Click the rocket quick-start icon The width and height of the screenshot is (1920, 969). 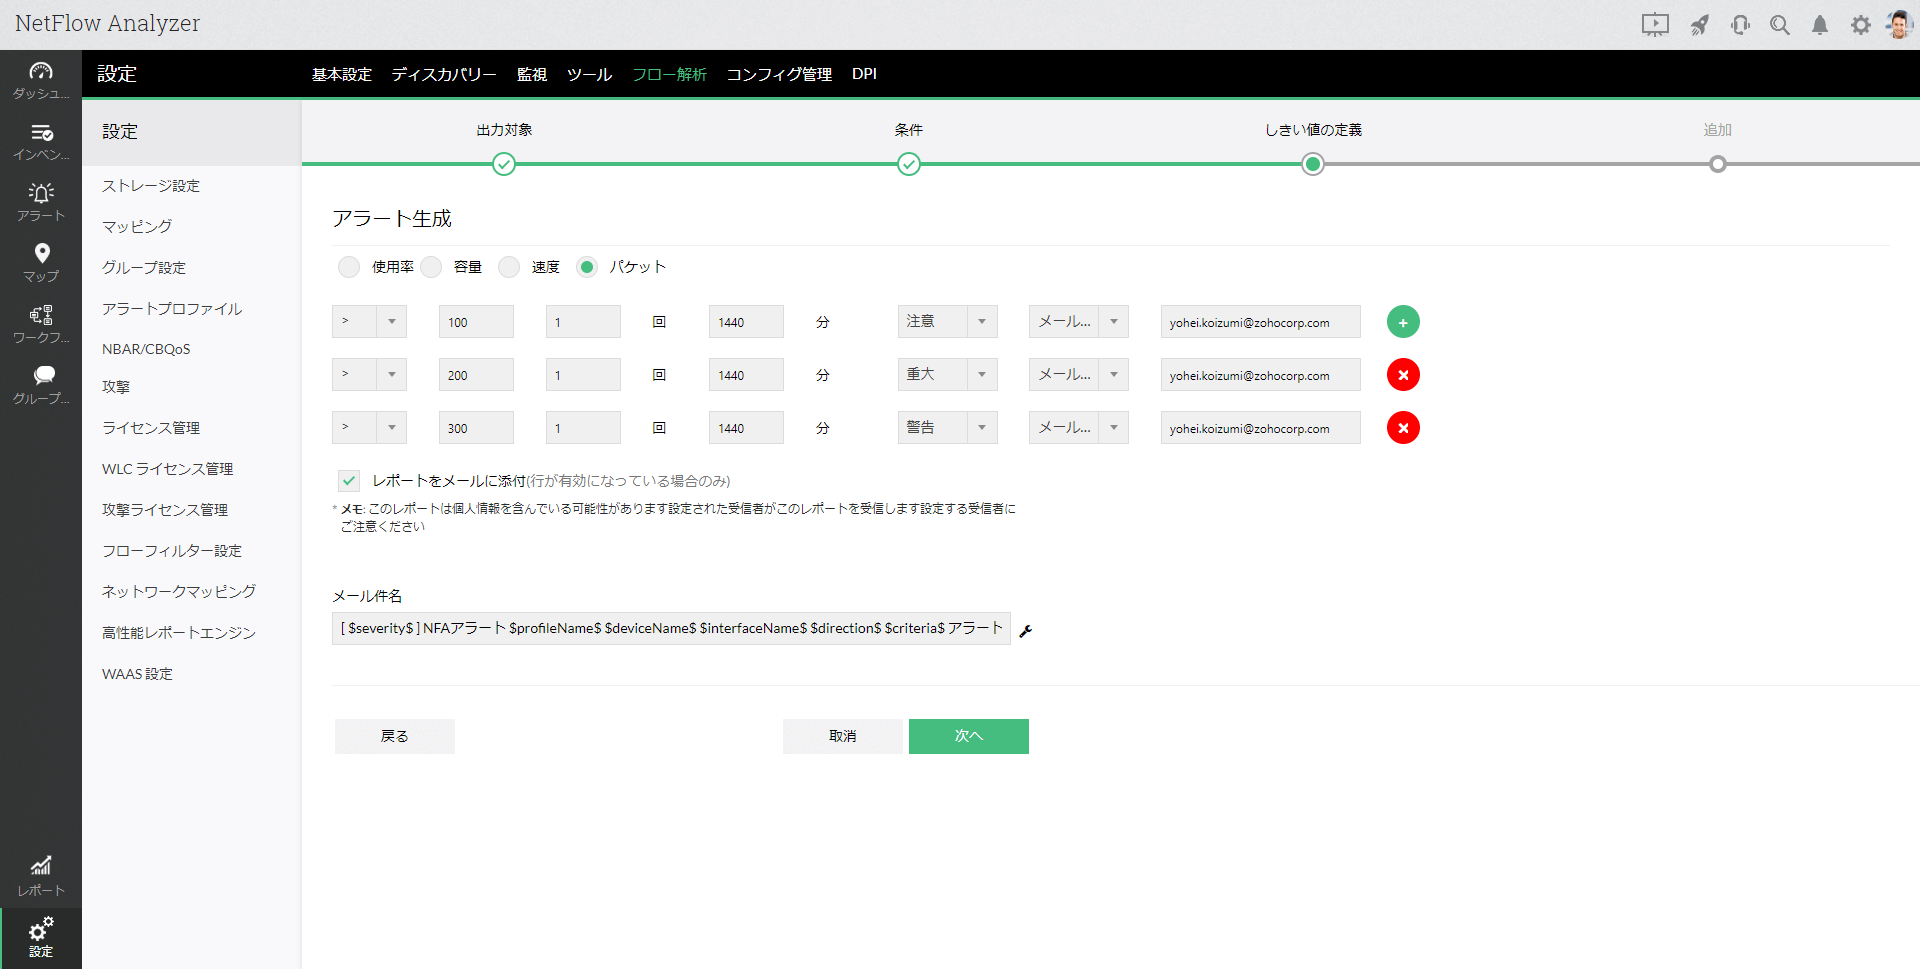1699,25
